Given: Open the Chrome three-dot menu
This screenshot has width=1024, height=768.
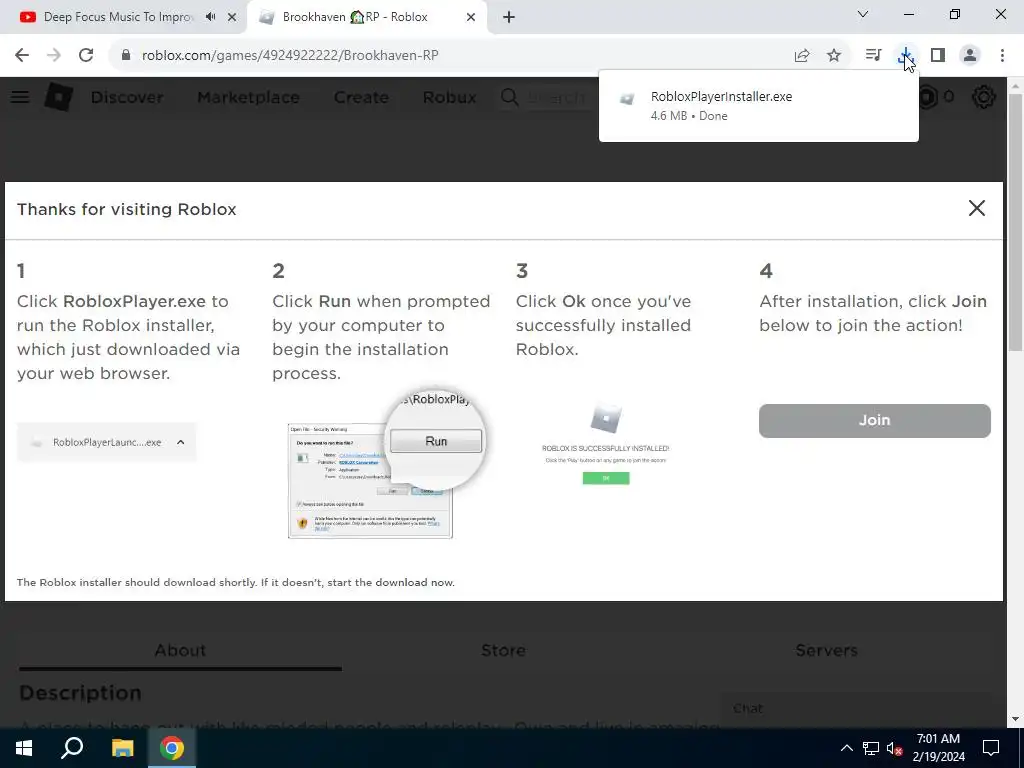Looking at the screenshot, I should pyautogui.click(x=1002, y=56).
